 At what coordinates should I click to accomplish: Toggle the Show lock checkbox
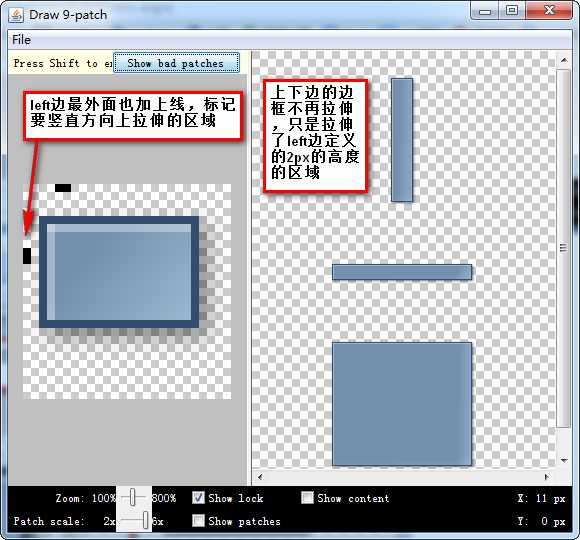pyautogui.click(x=198, y=498)
